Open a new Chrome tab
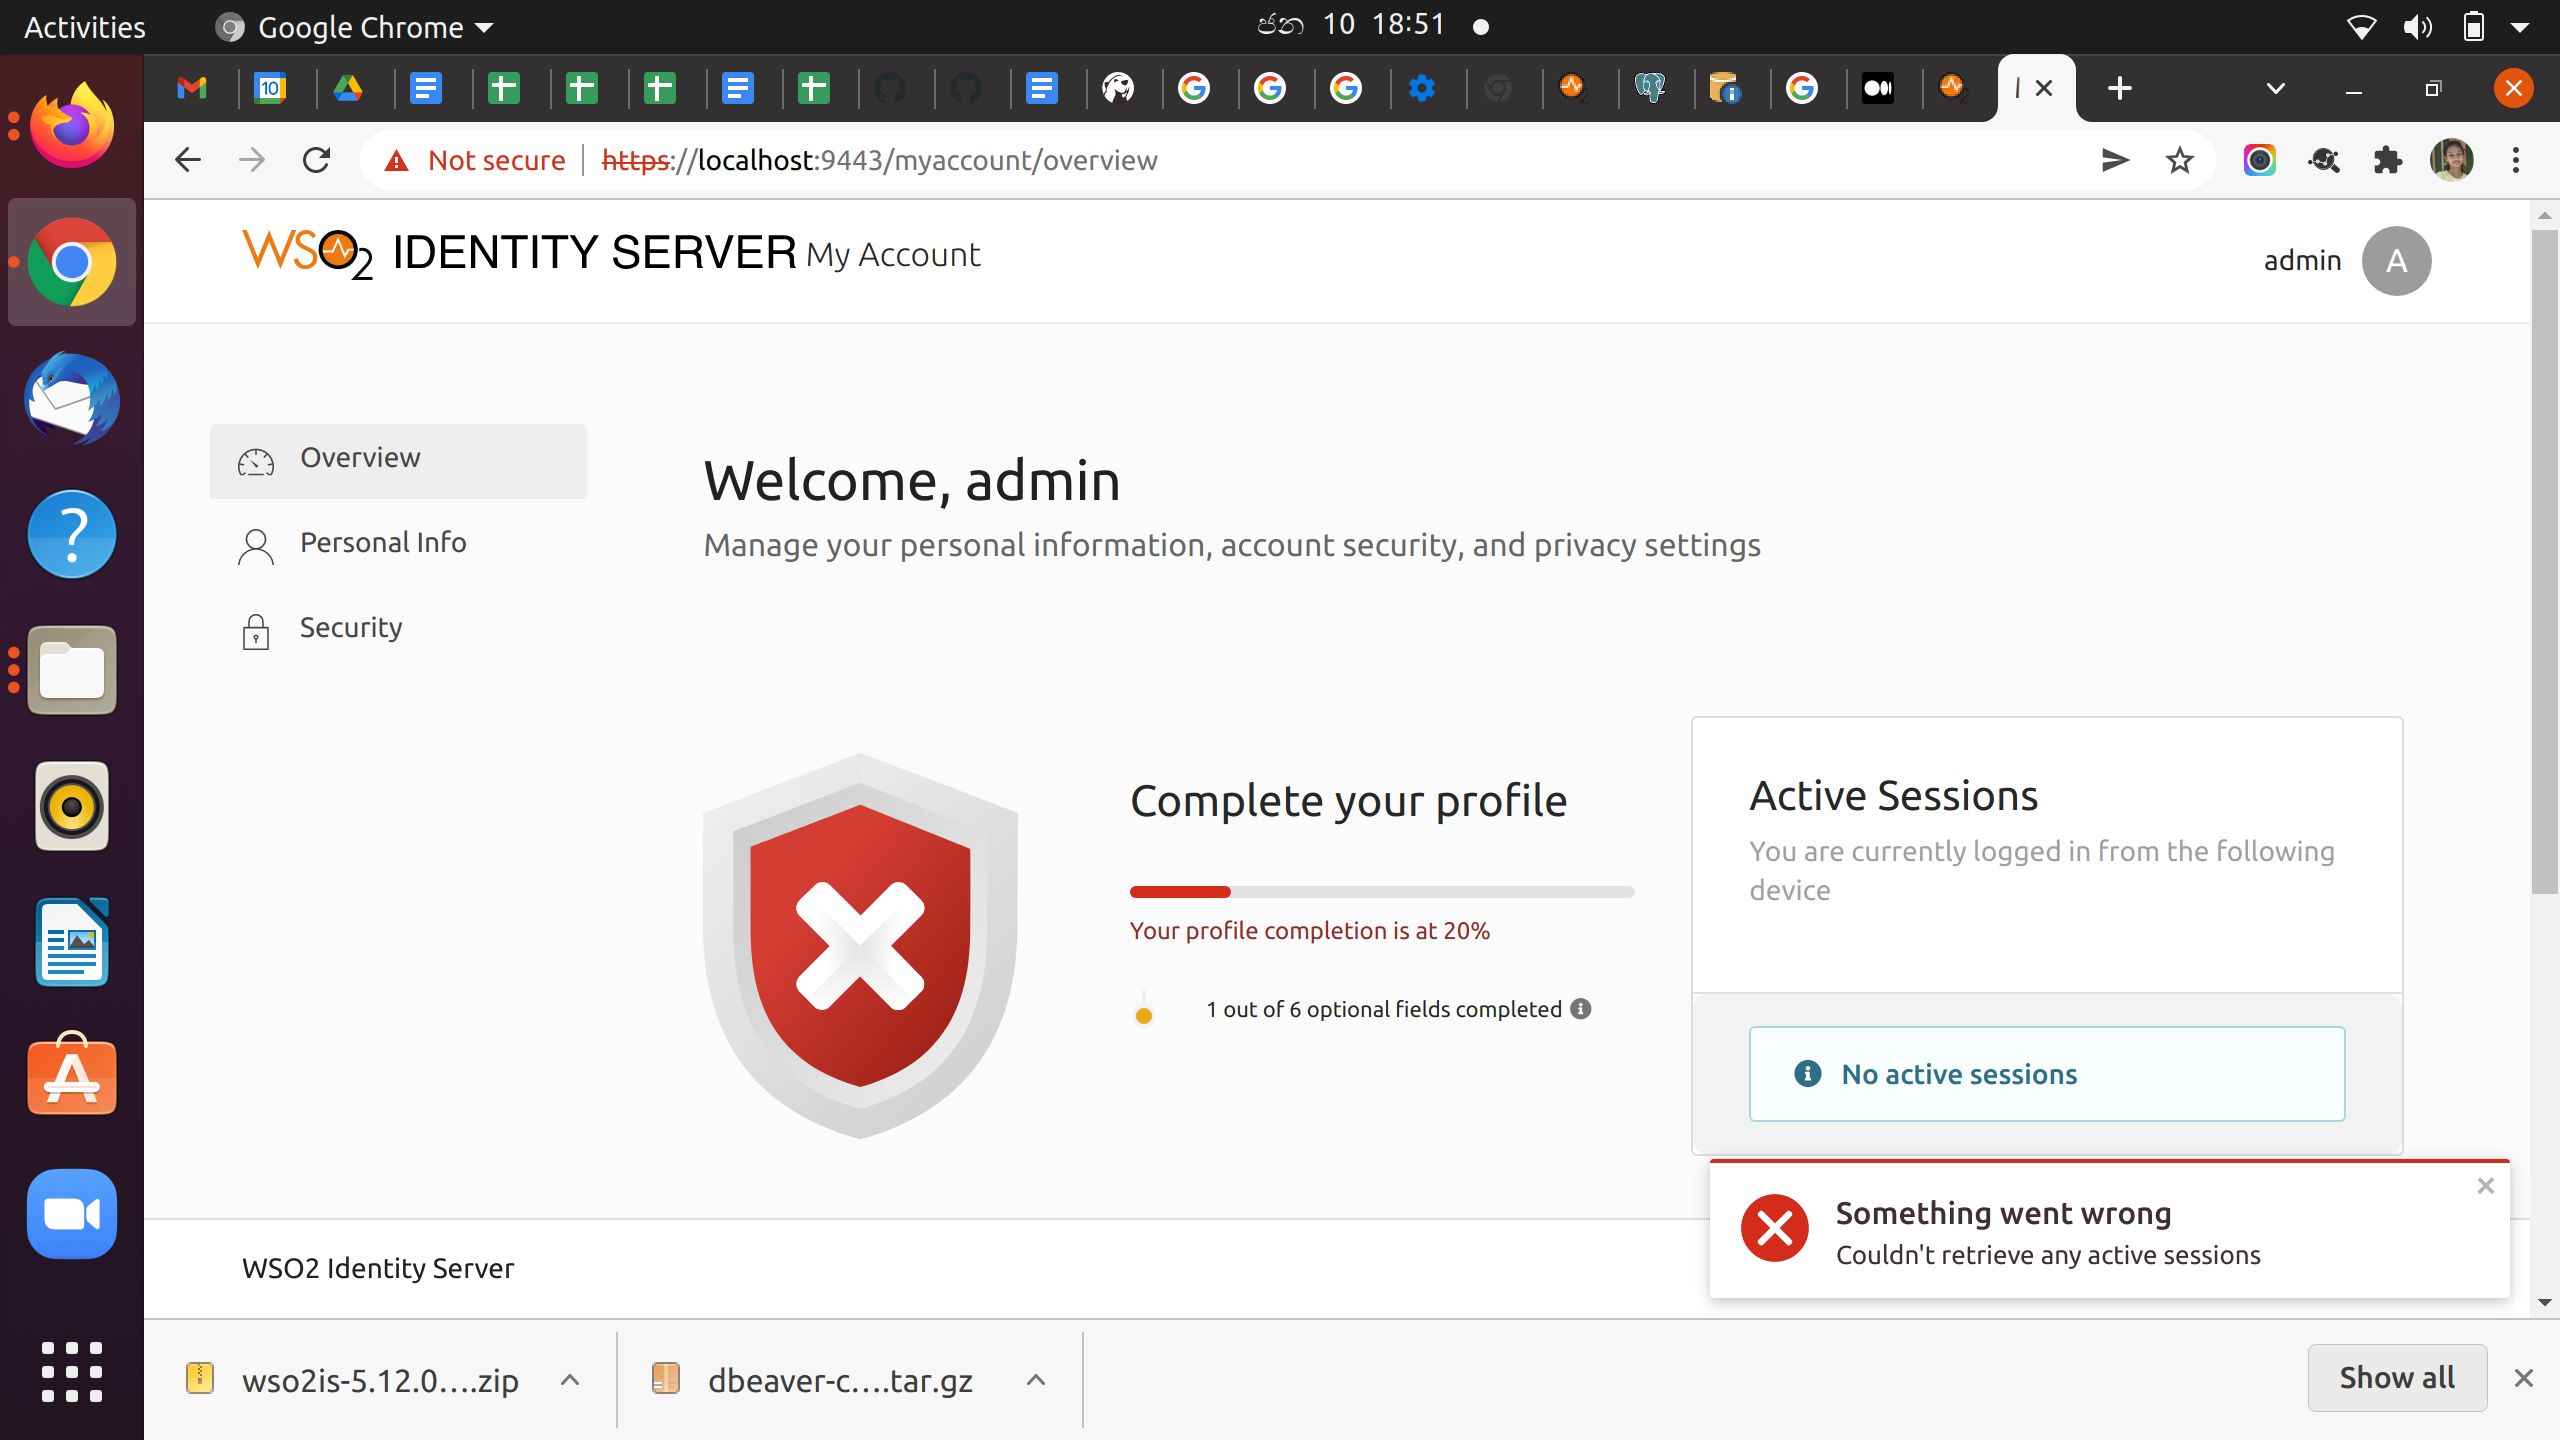The image size is (2560, 1440). coord(2119,88)
